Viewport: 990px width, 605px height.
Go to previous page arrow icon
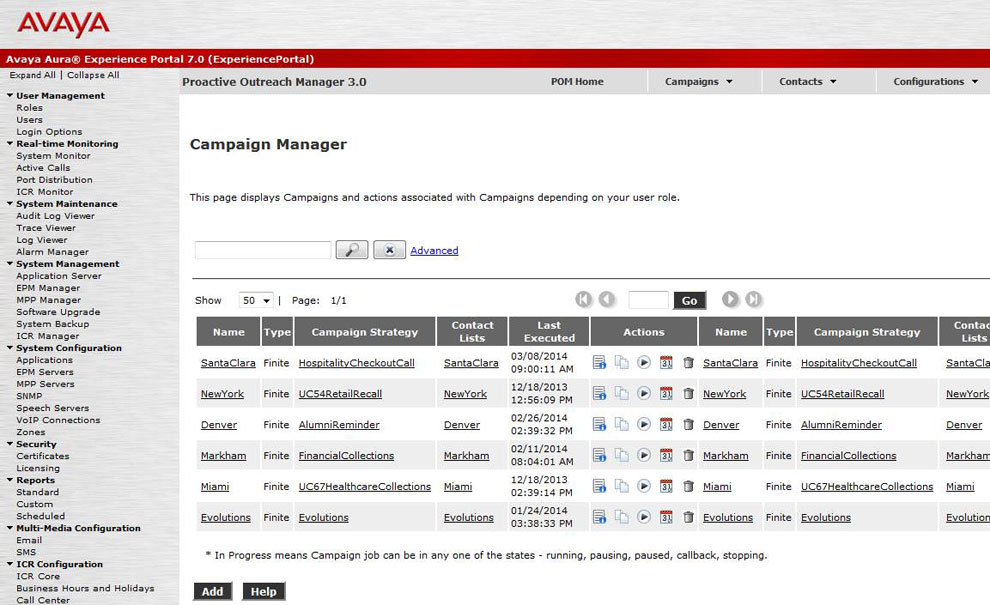click(607, 299)
